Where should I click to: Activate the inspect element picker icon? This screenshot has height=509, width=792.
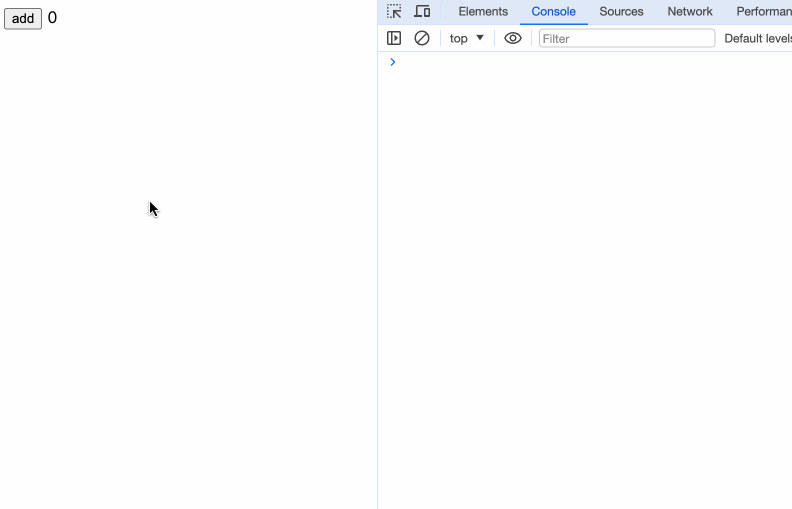pyautogui.click(x=394, y=12)
